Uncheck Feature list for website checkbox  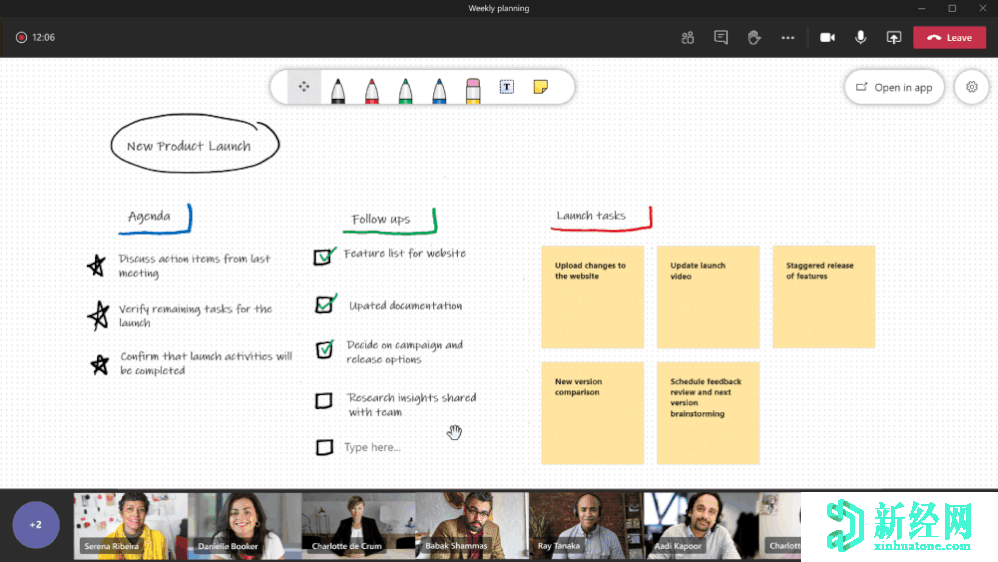[324, 256]
